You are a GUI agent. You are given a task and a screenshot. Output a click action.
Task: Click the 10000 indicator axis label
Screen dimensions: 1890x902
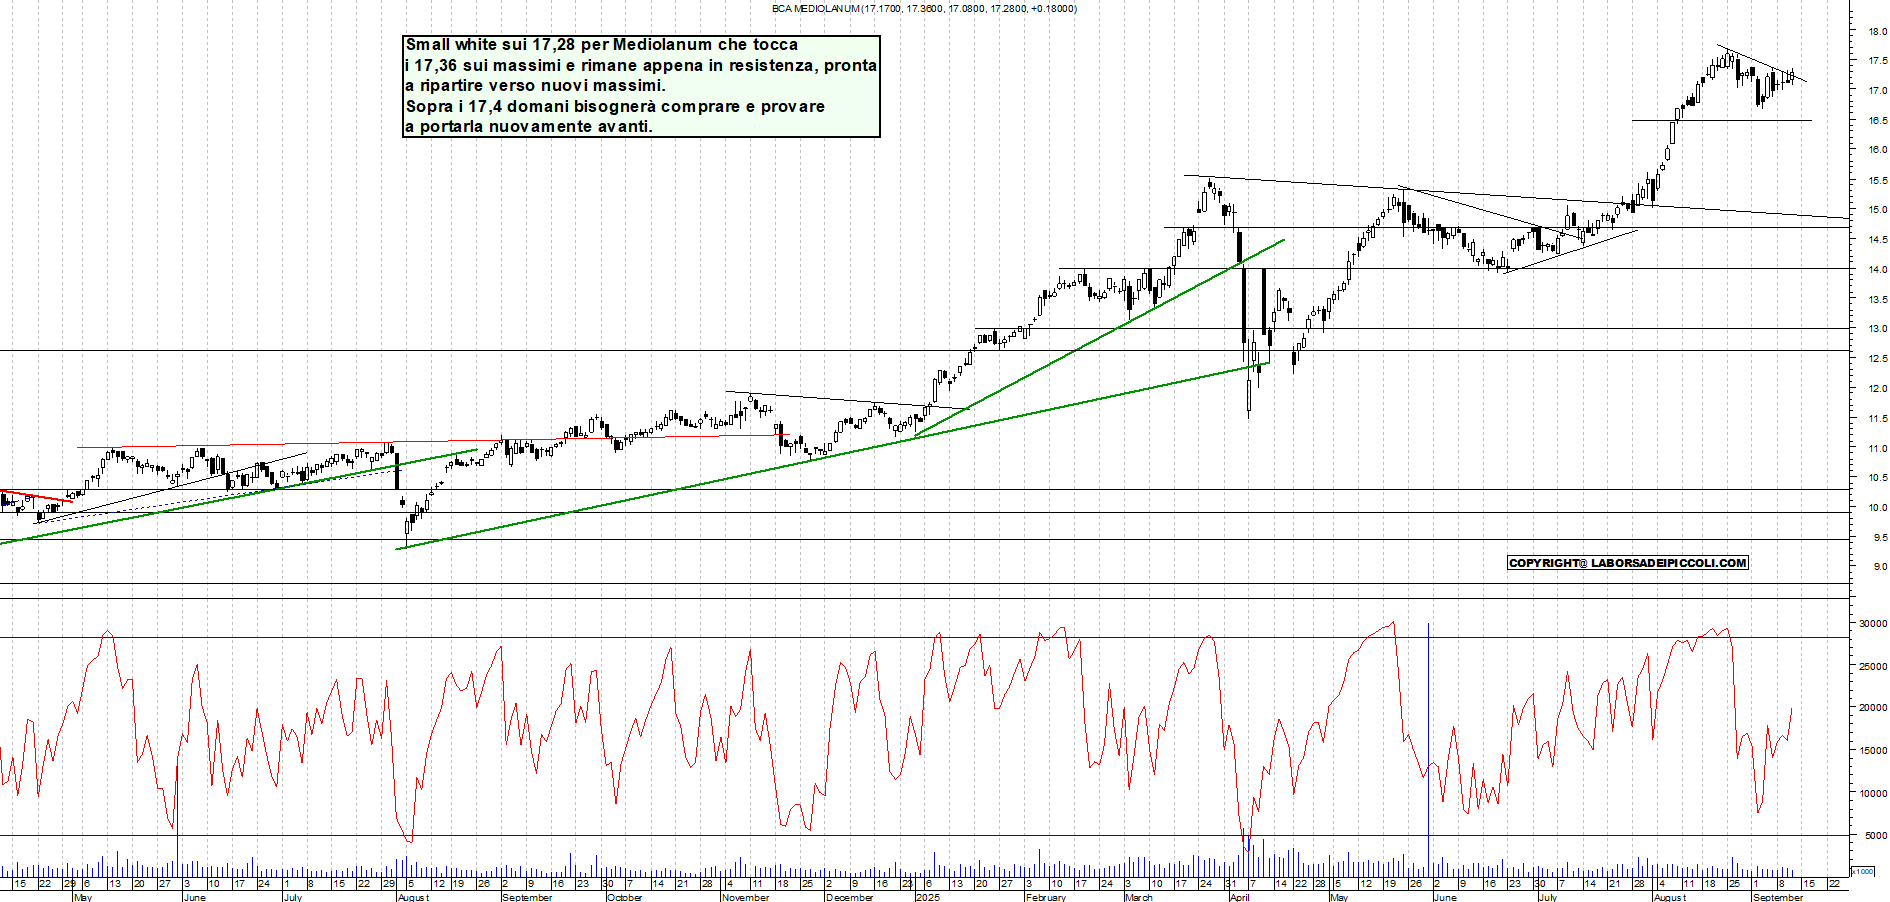(1873, 794)
